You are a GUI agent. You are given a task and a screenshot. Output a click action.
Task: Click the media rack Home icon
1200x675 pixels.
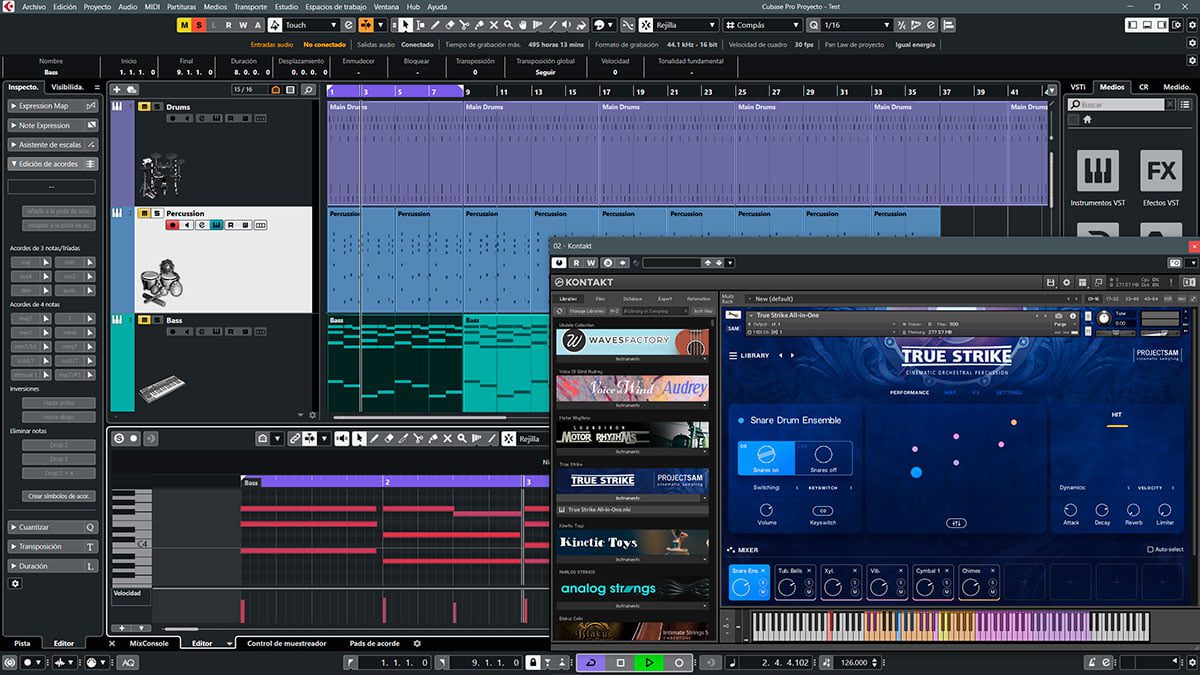point(1087,119)
